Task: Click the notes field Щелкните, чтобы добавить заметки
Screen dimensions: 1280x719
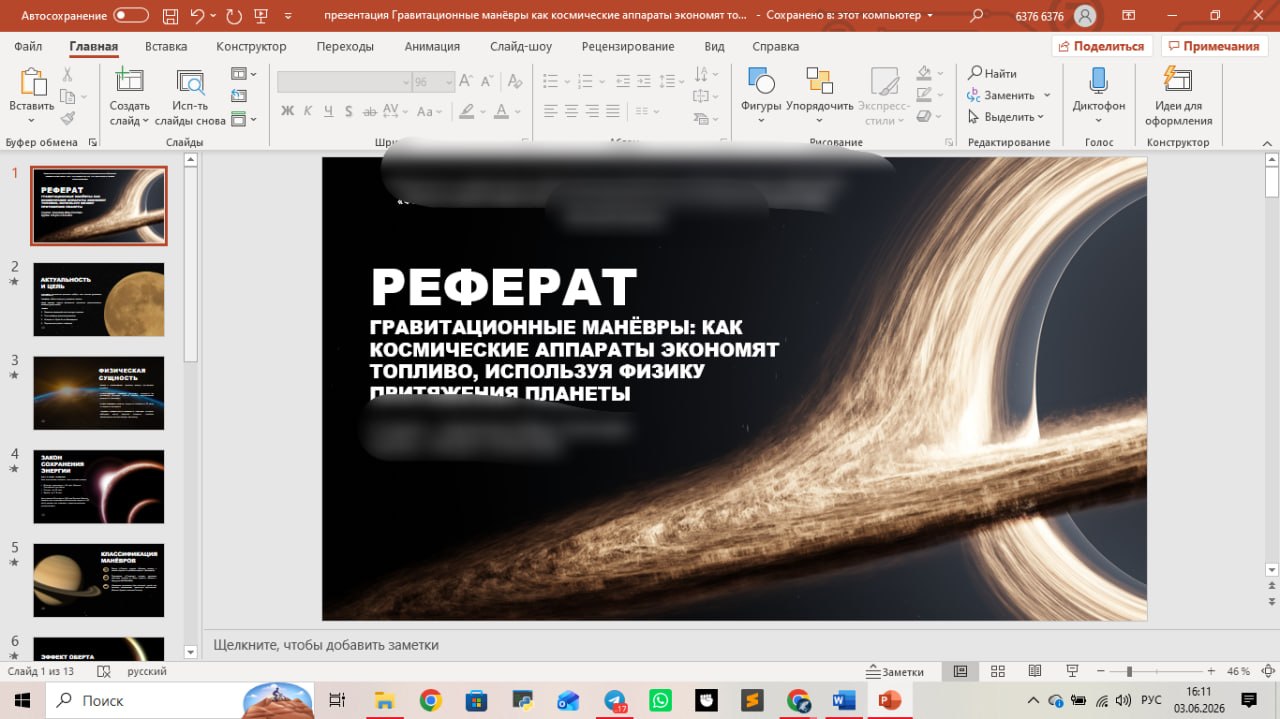Action: point(326,645)
